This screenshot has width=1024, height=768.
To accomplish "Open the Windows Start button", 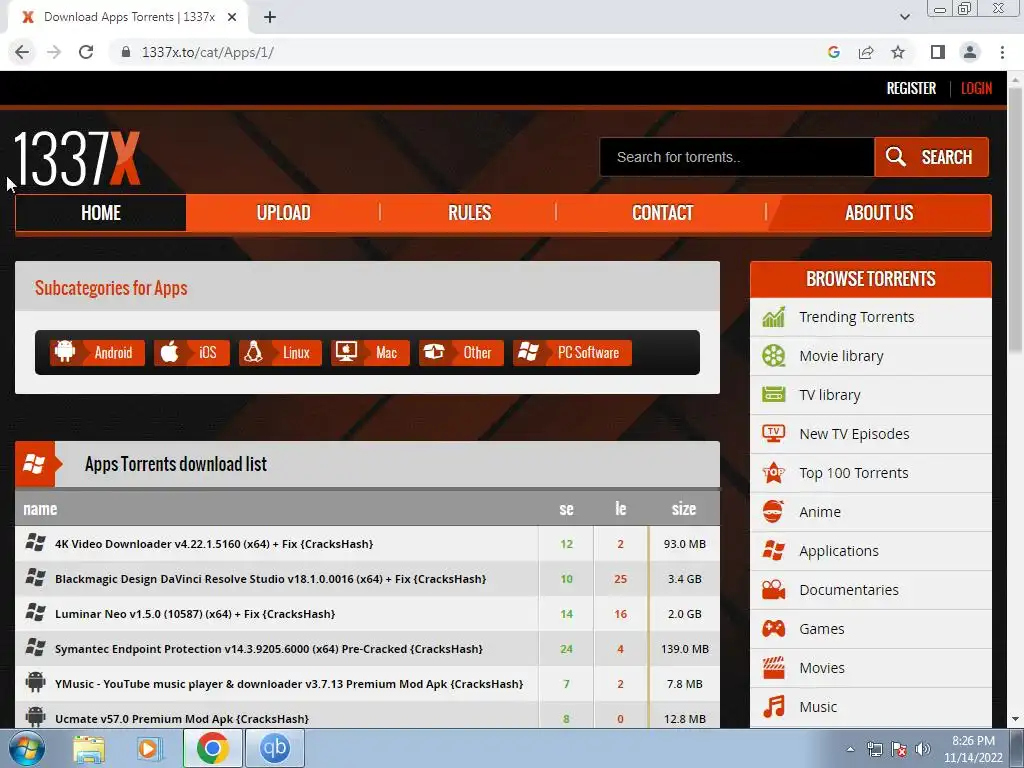I will click(x=27, y=748).
